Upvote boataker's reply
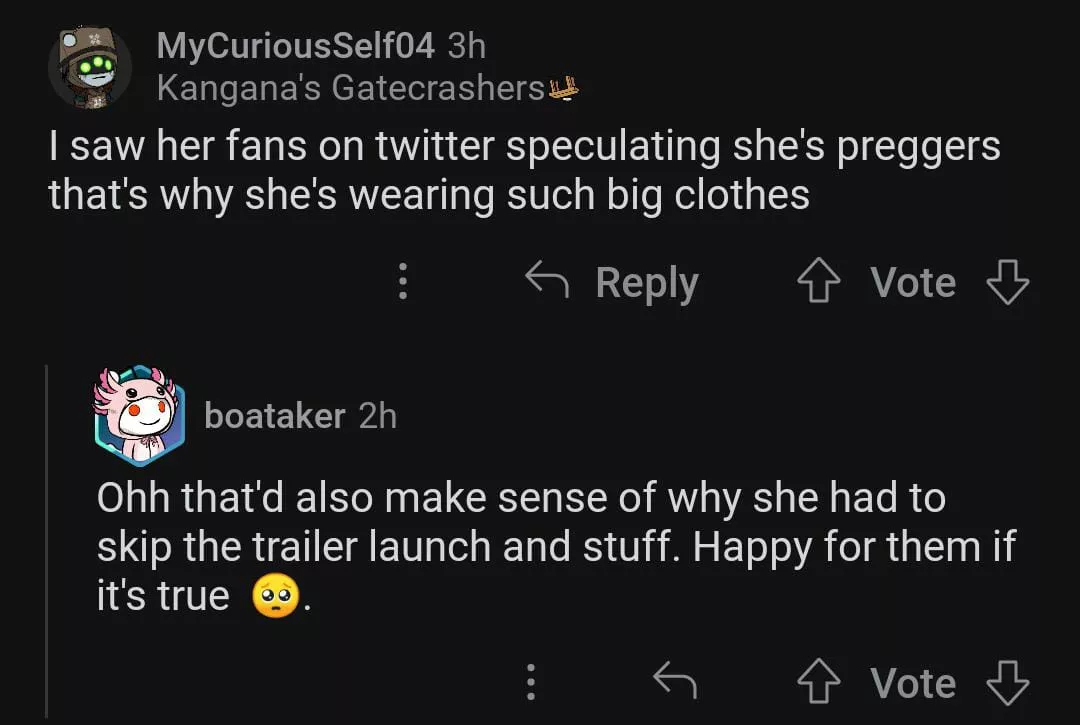This screenshot has height=725, width=1080. 818,684
